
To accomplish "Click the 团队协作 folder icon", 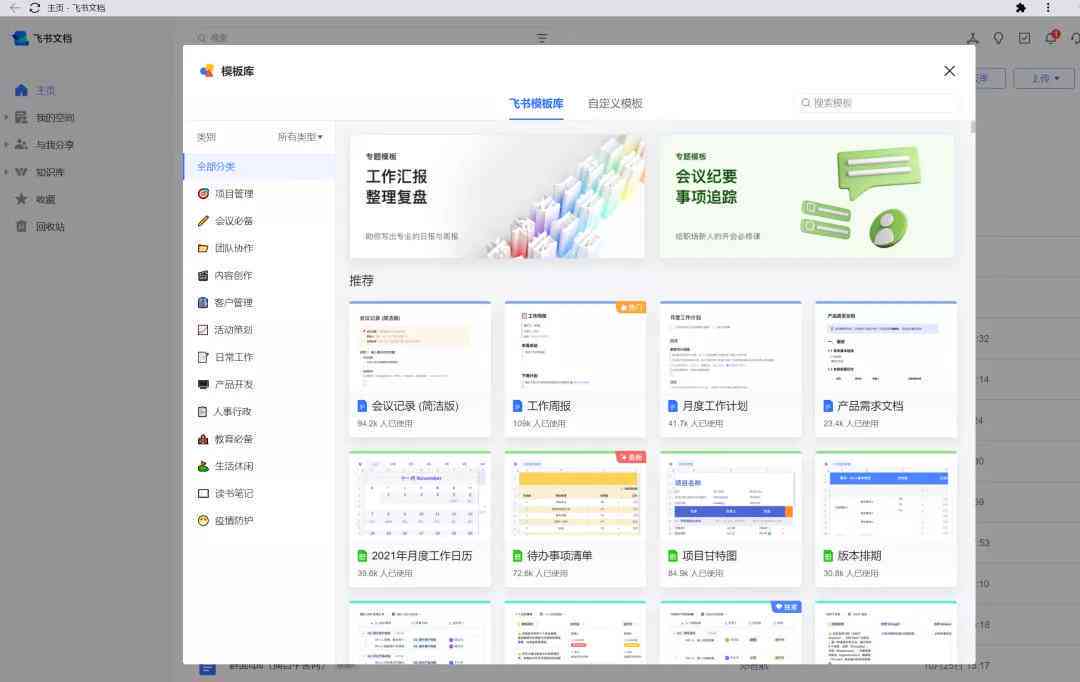I will [203, 248].
